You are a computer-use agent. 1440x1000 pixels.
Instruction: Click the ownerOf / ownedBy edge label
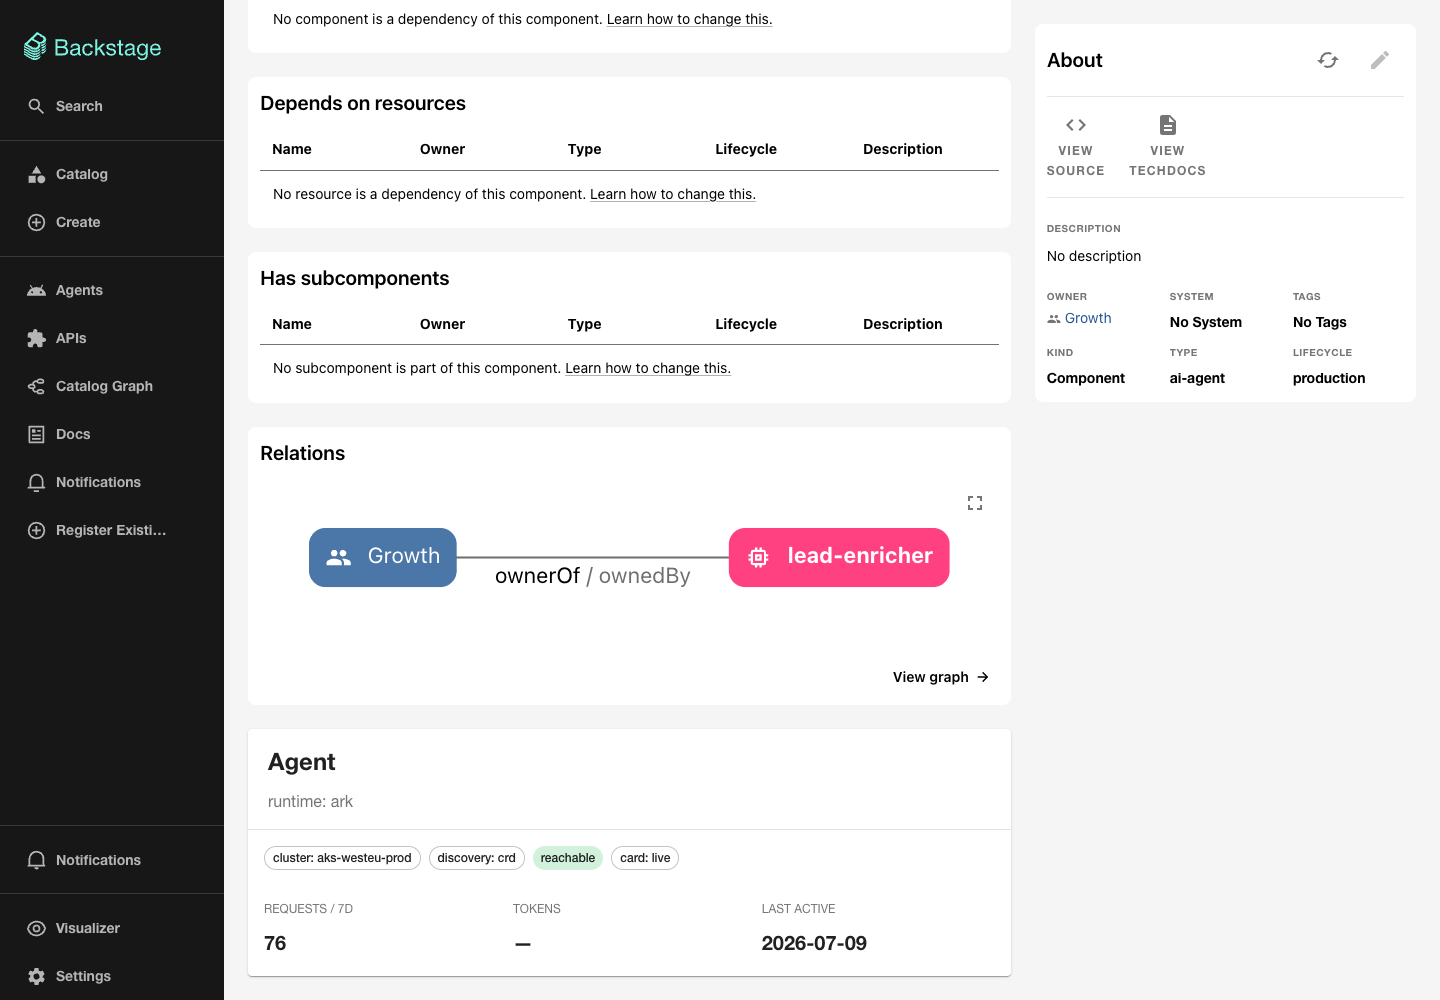593,576
